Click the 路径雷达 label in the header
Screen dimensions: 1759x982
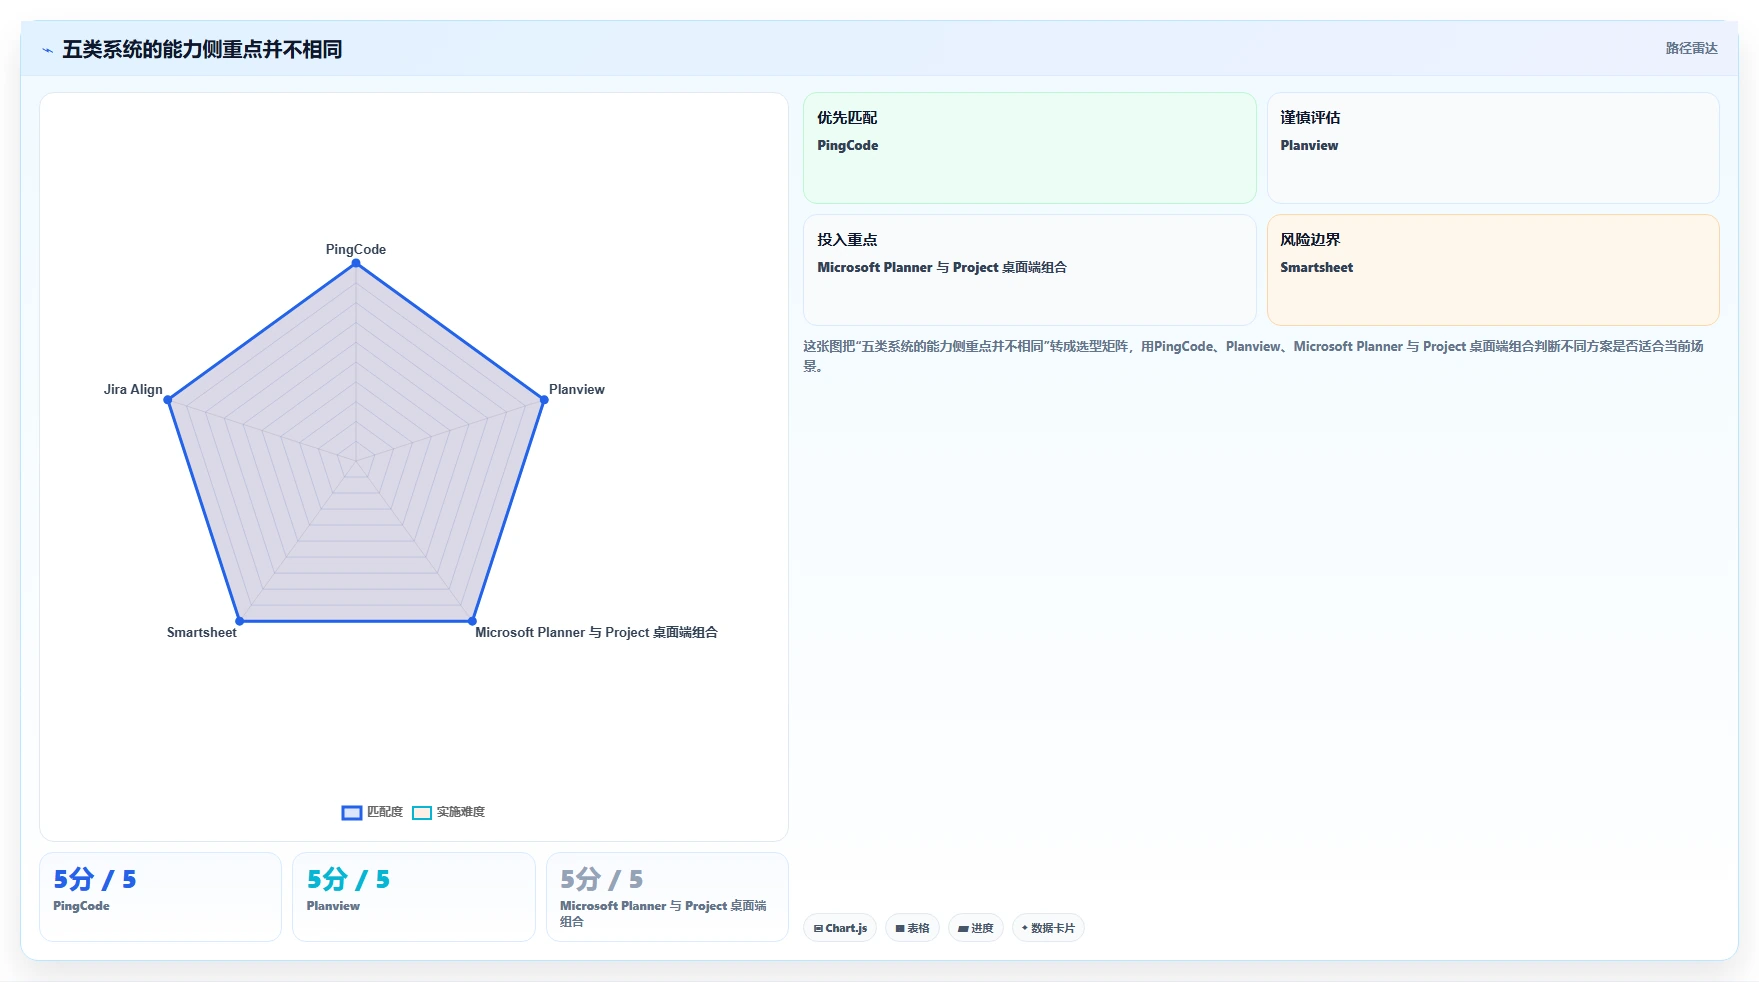tap(1691, 48)
